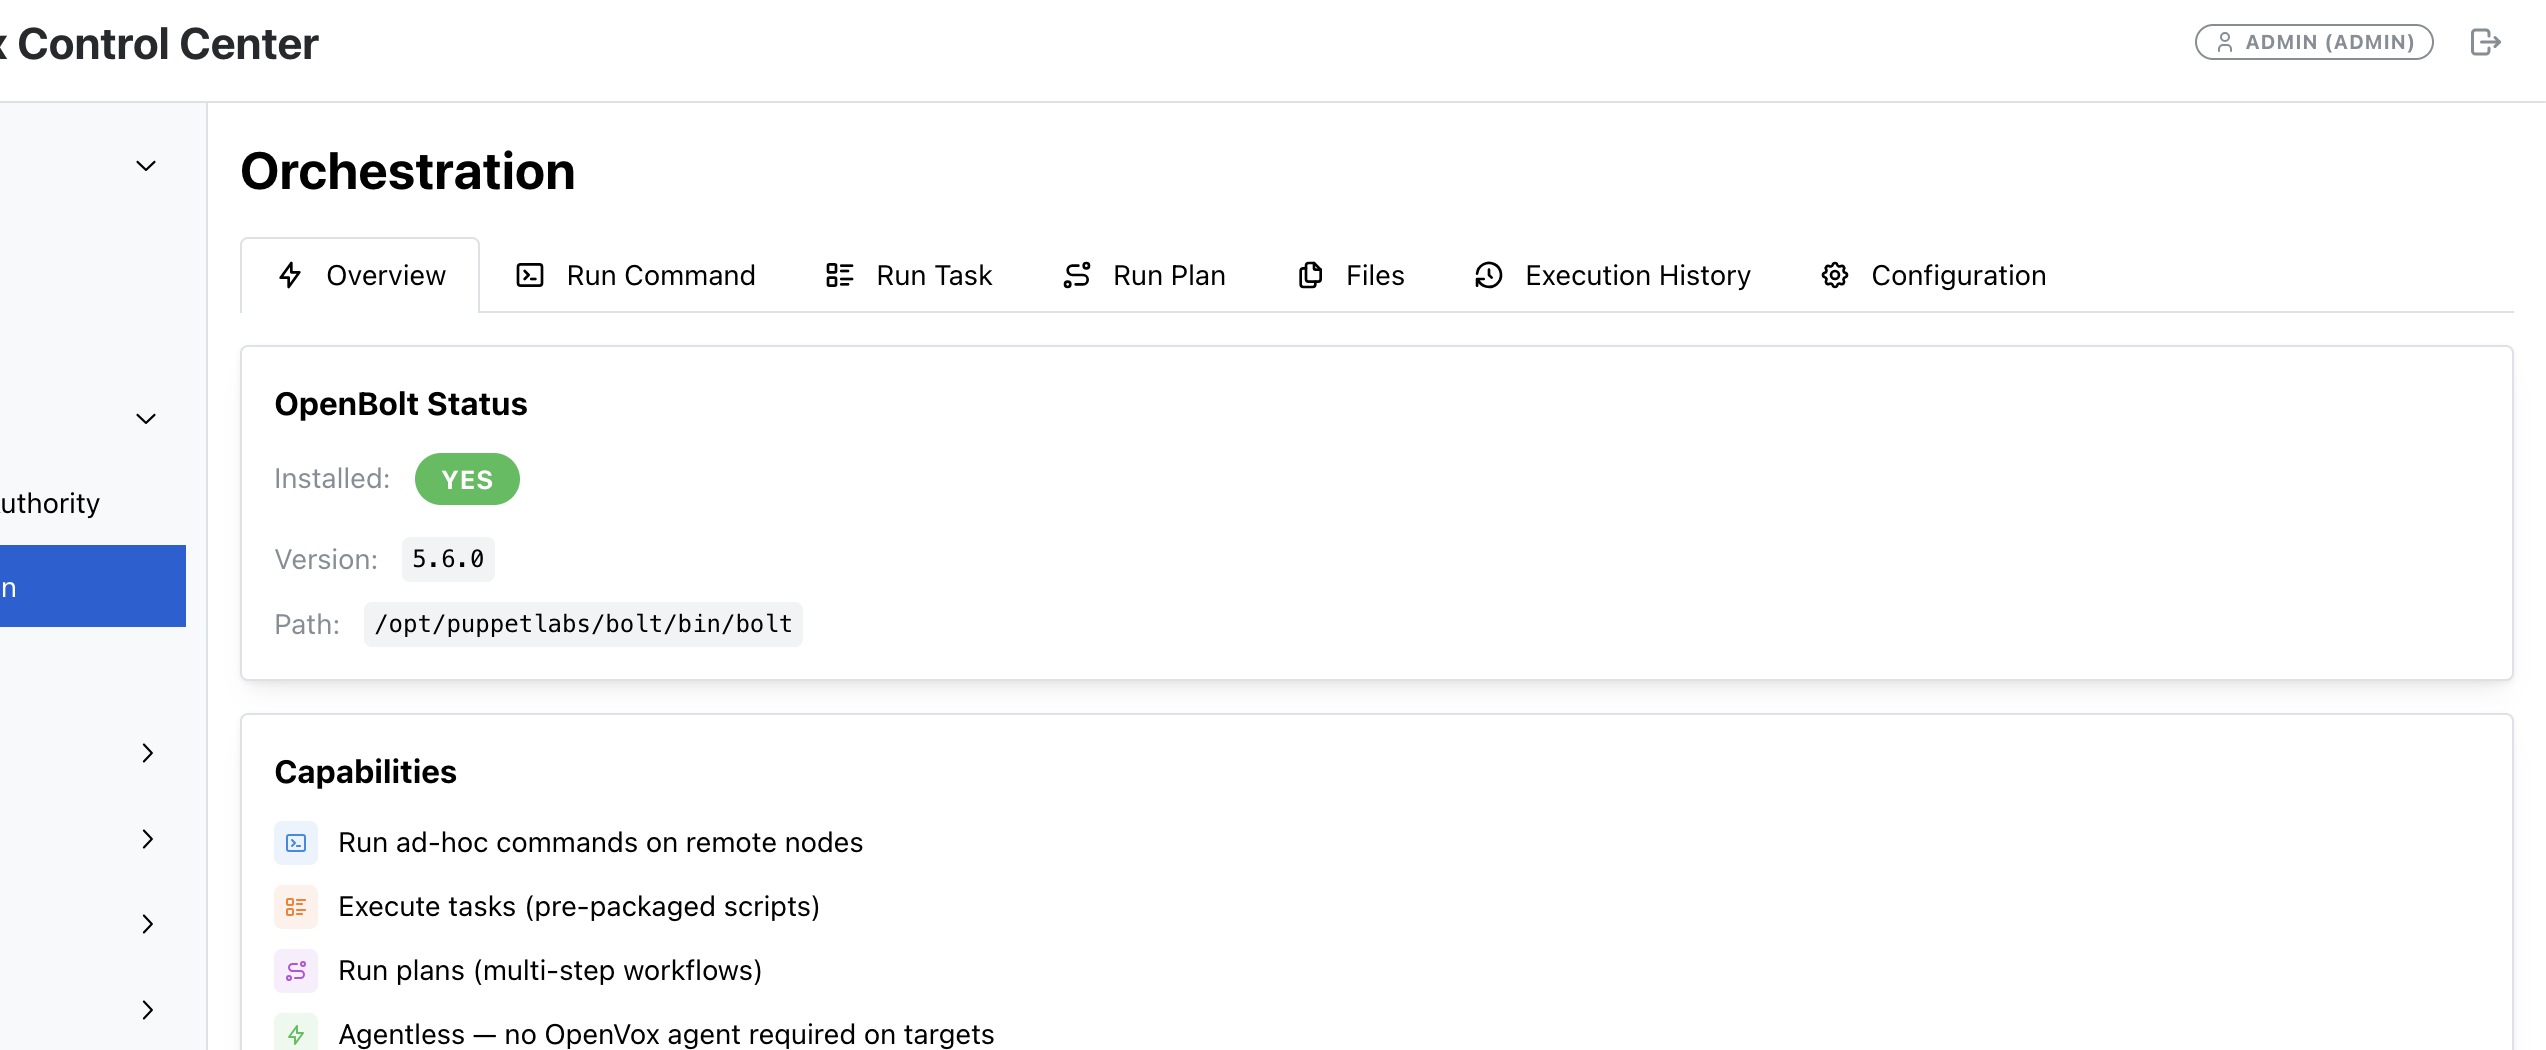Open the Run Plan tab
Screen dimensions: 2546x1050
[1144, 275]
